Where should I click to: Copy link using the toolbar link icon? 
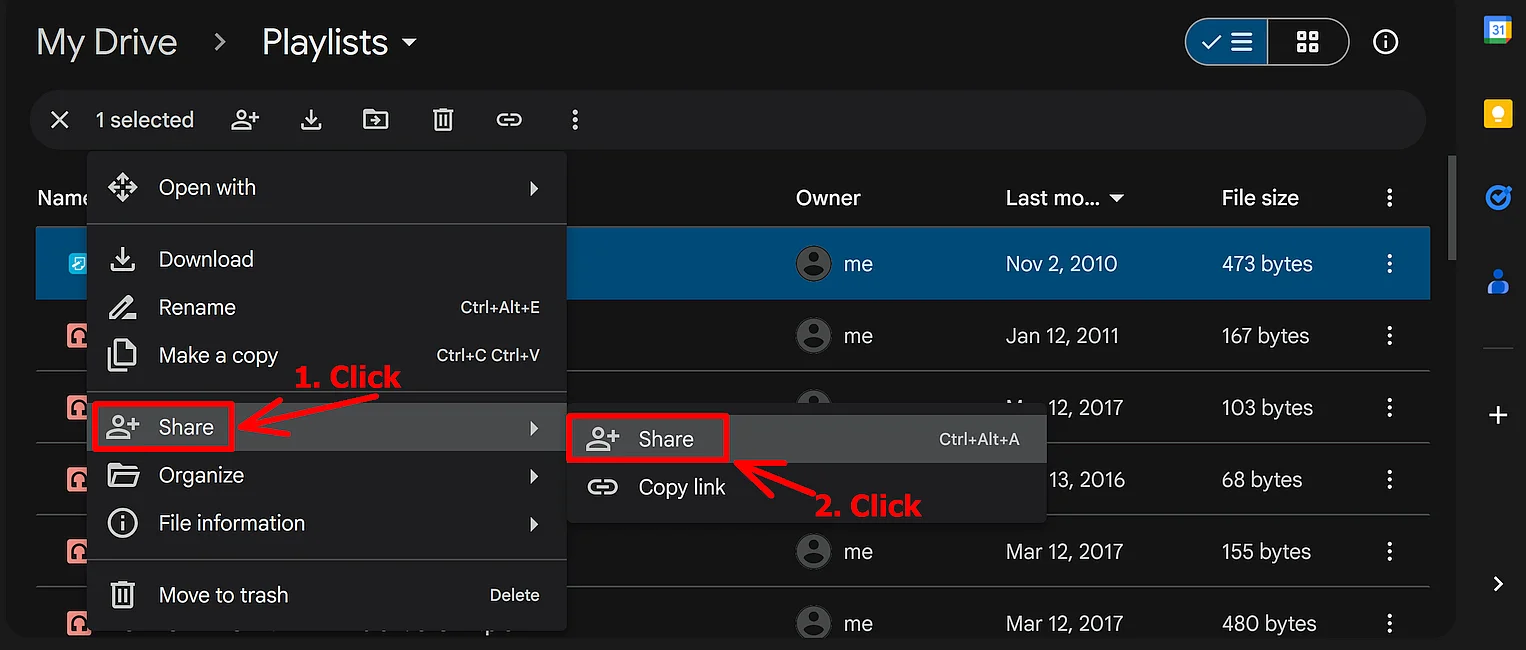pos(509,120)
